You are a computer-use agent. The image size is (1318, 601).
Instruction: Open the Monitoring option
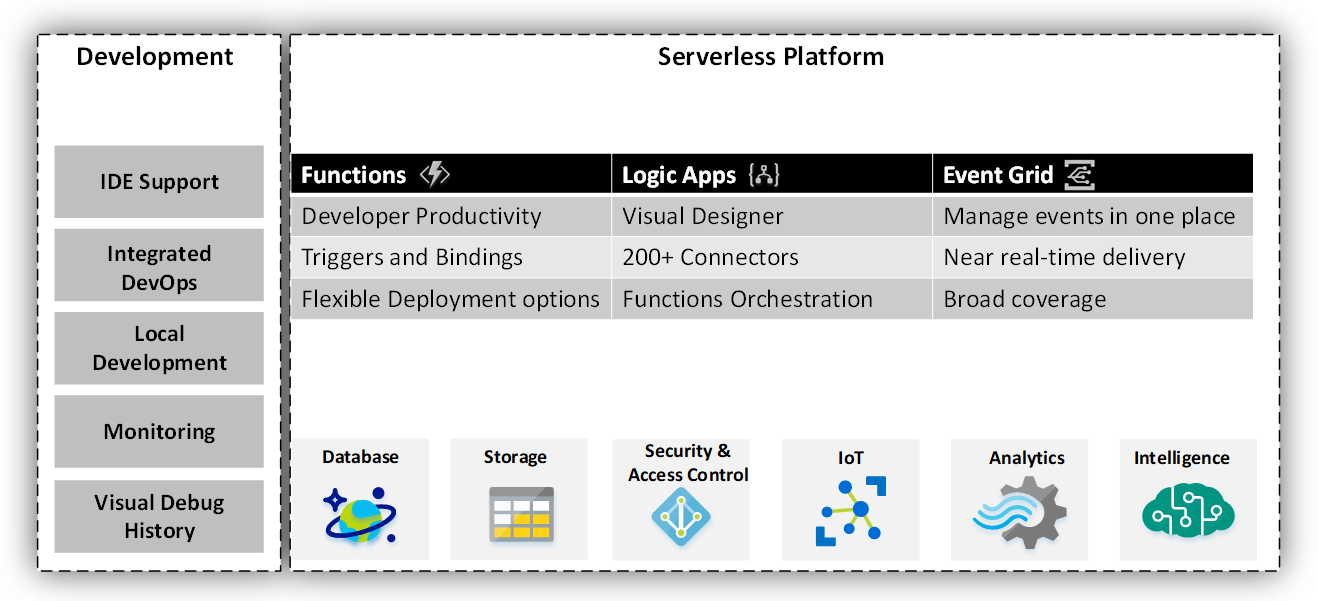[x=158, y=431]
